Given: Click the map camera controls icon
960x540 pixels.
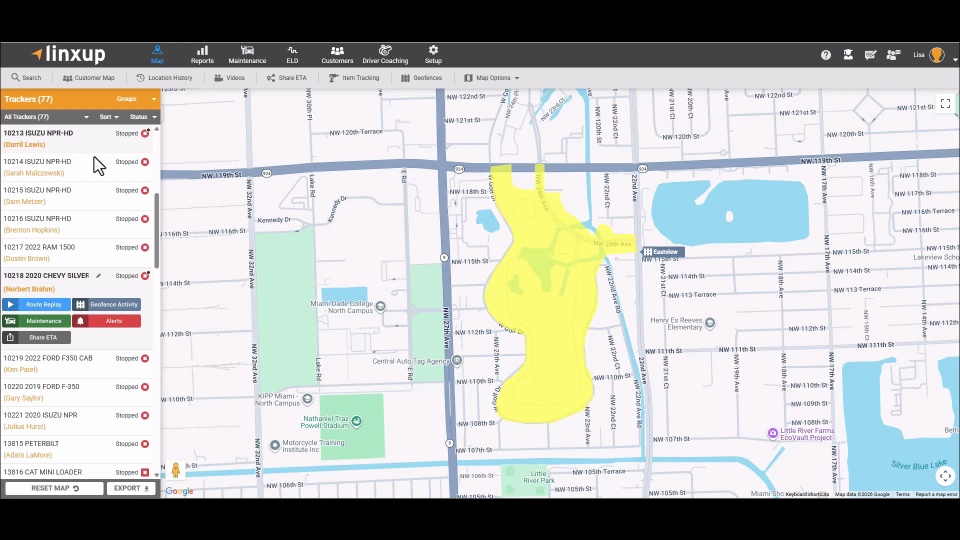Looking at the screenshot, I should tap(945, 476).
